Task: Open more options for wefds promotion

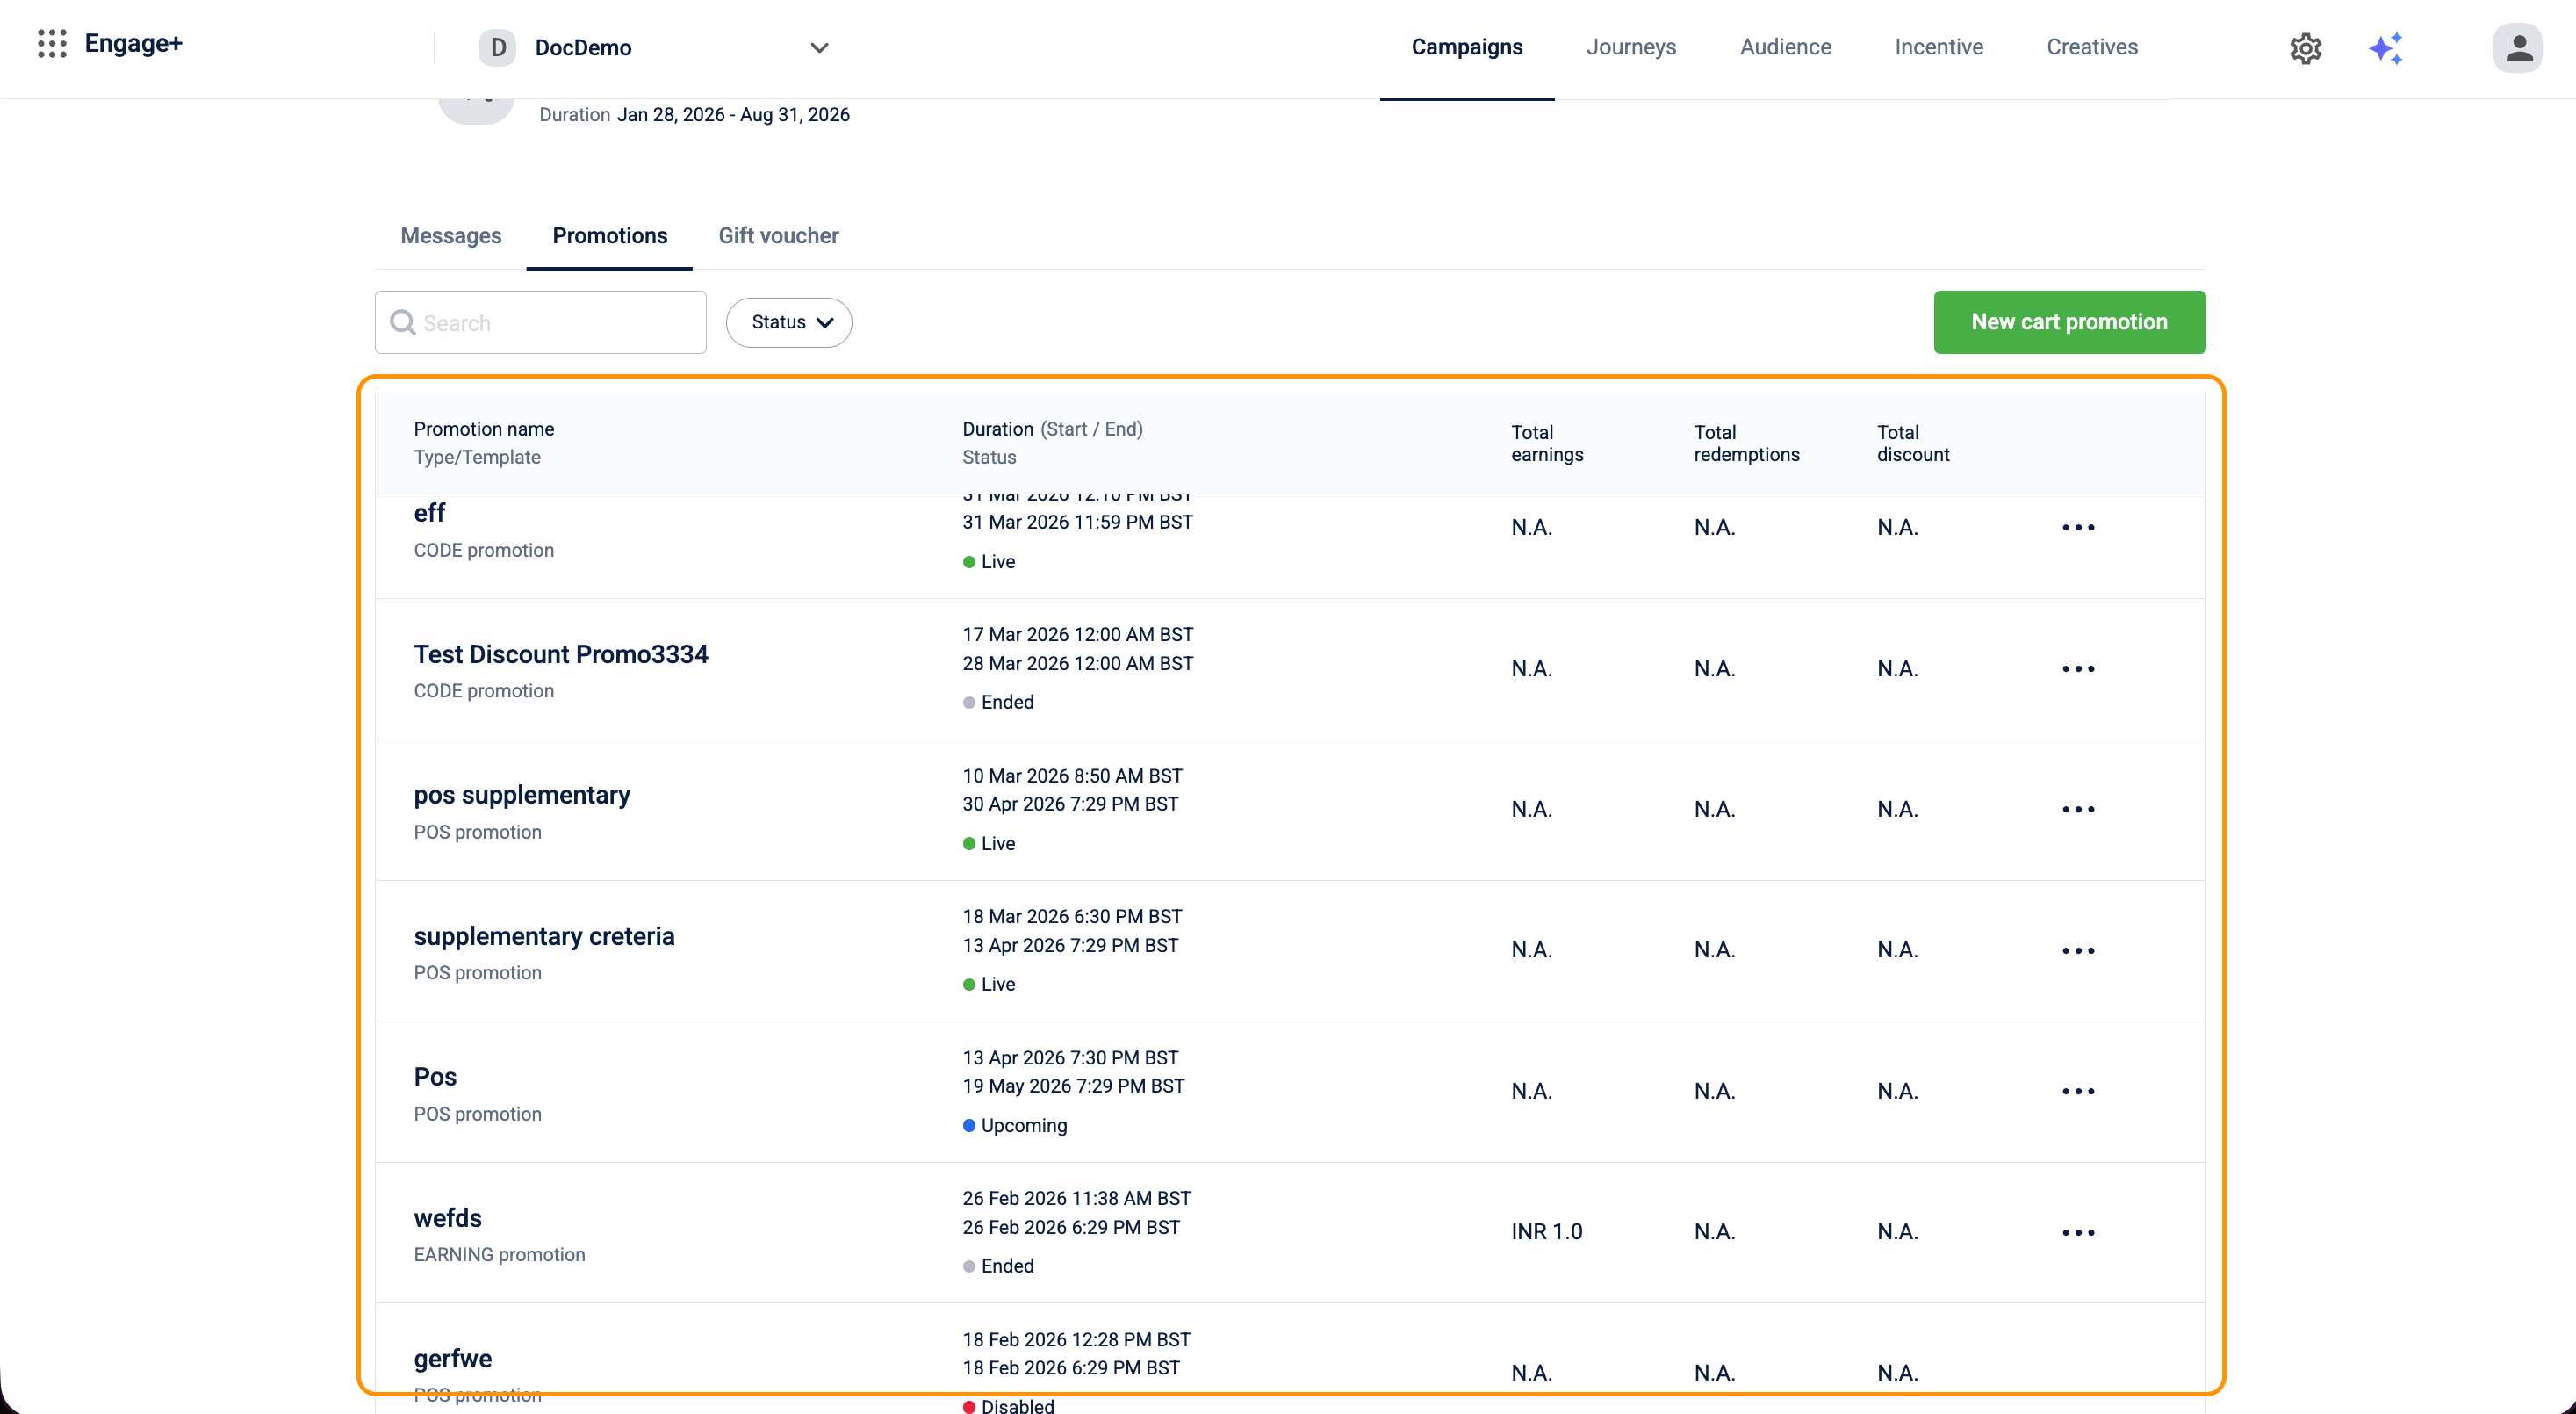Action: pyautogui.click(x=2078, y=1232)
